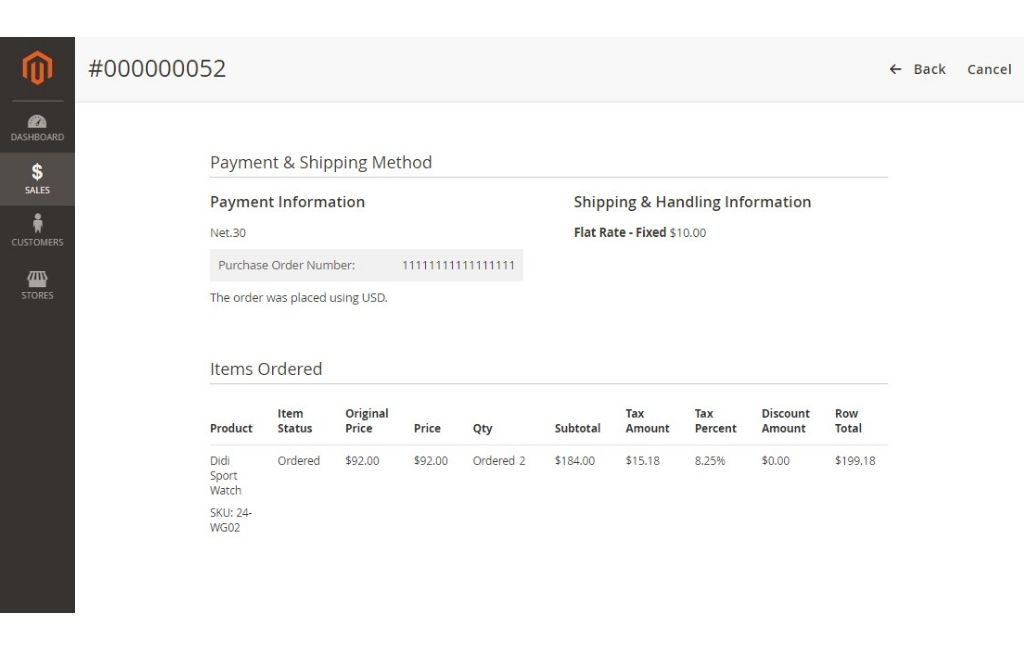Click the $15.18 tax amount cell
Image resolution: width=1024 pixels, height=650 pixels.
click(x=643, y=461)
